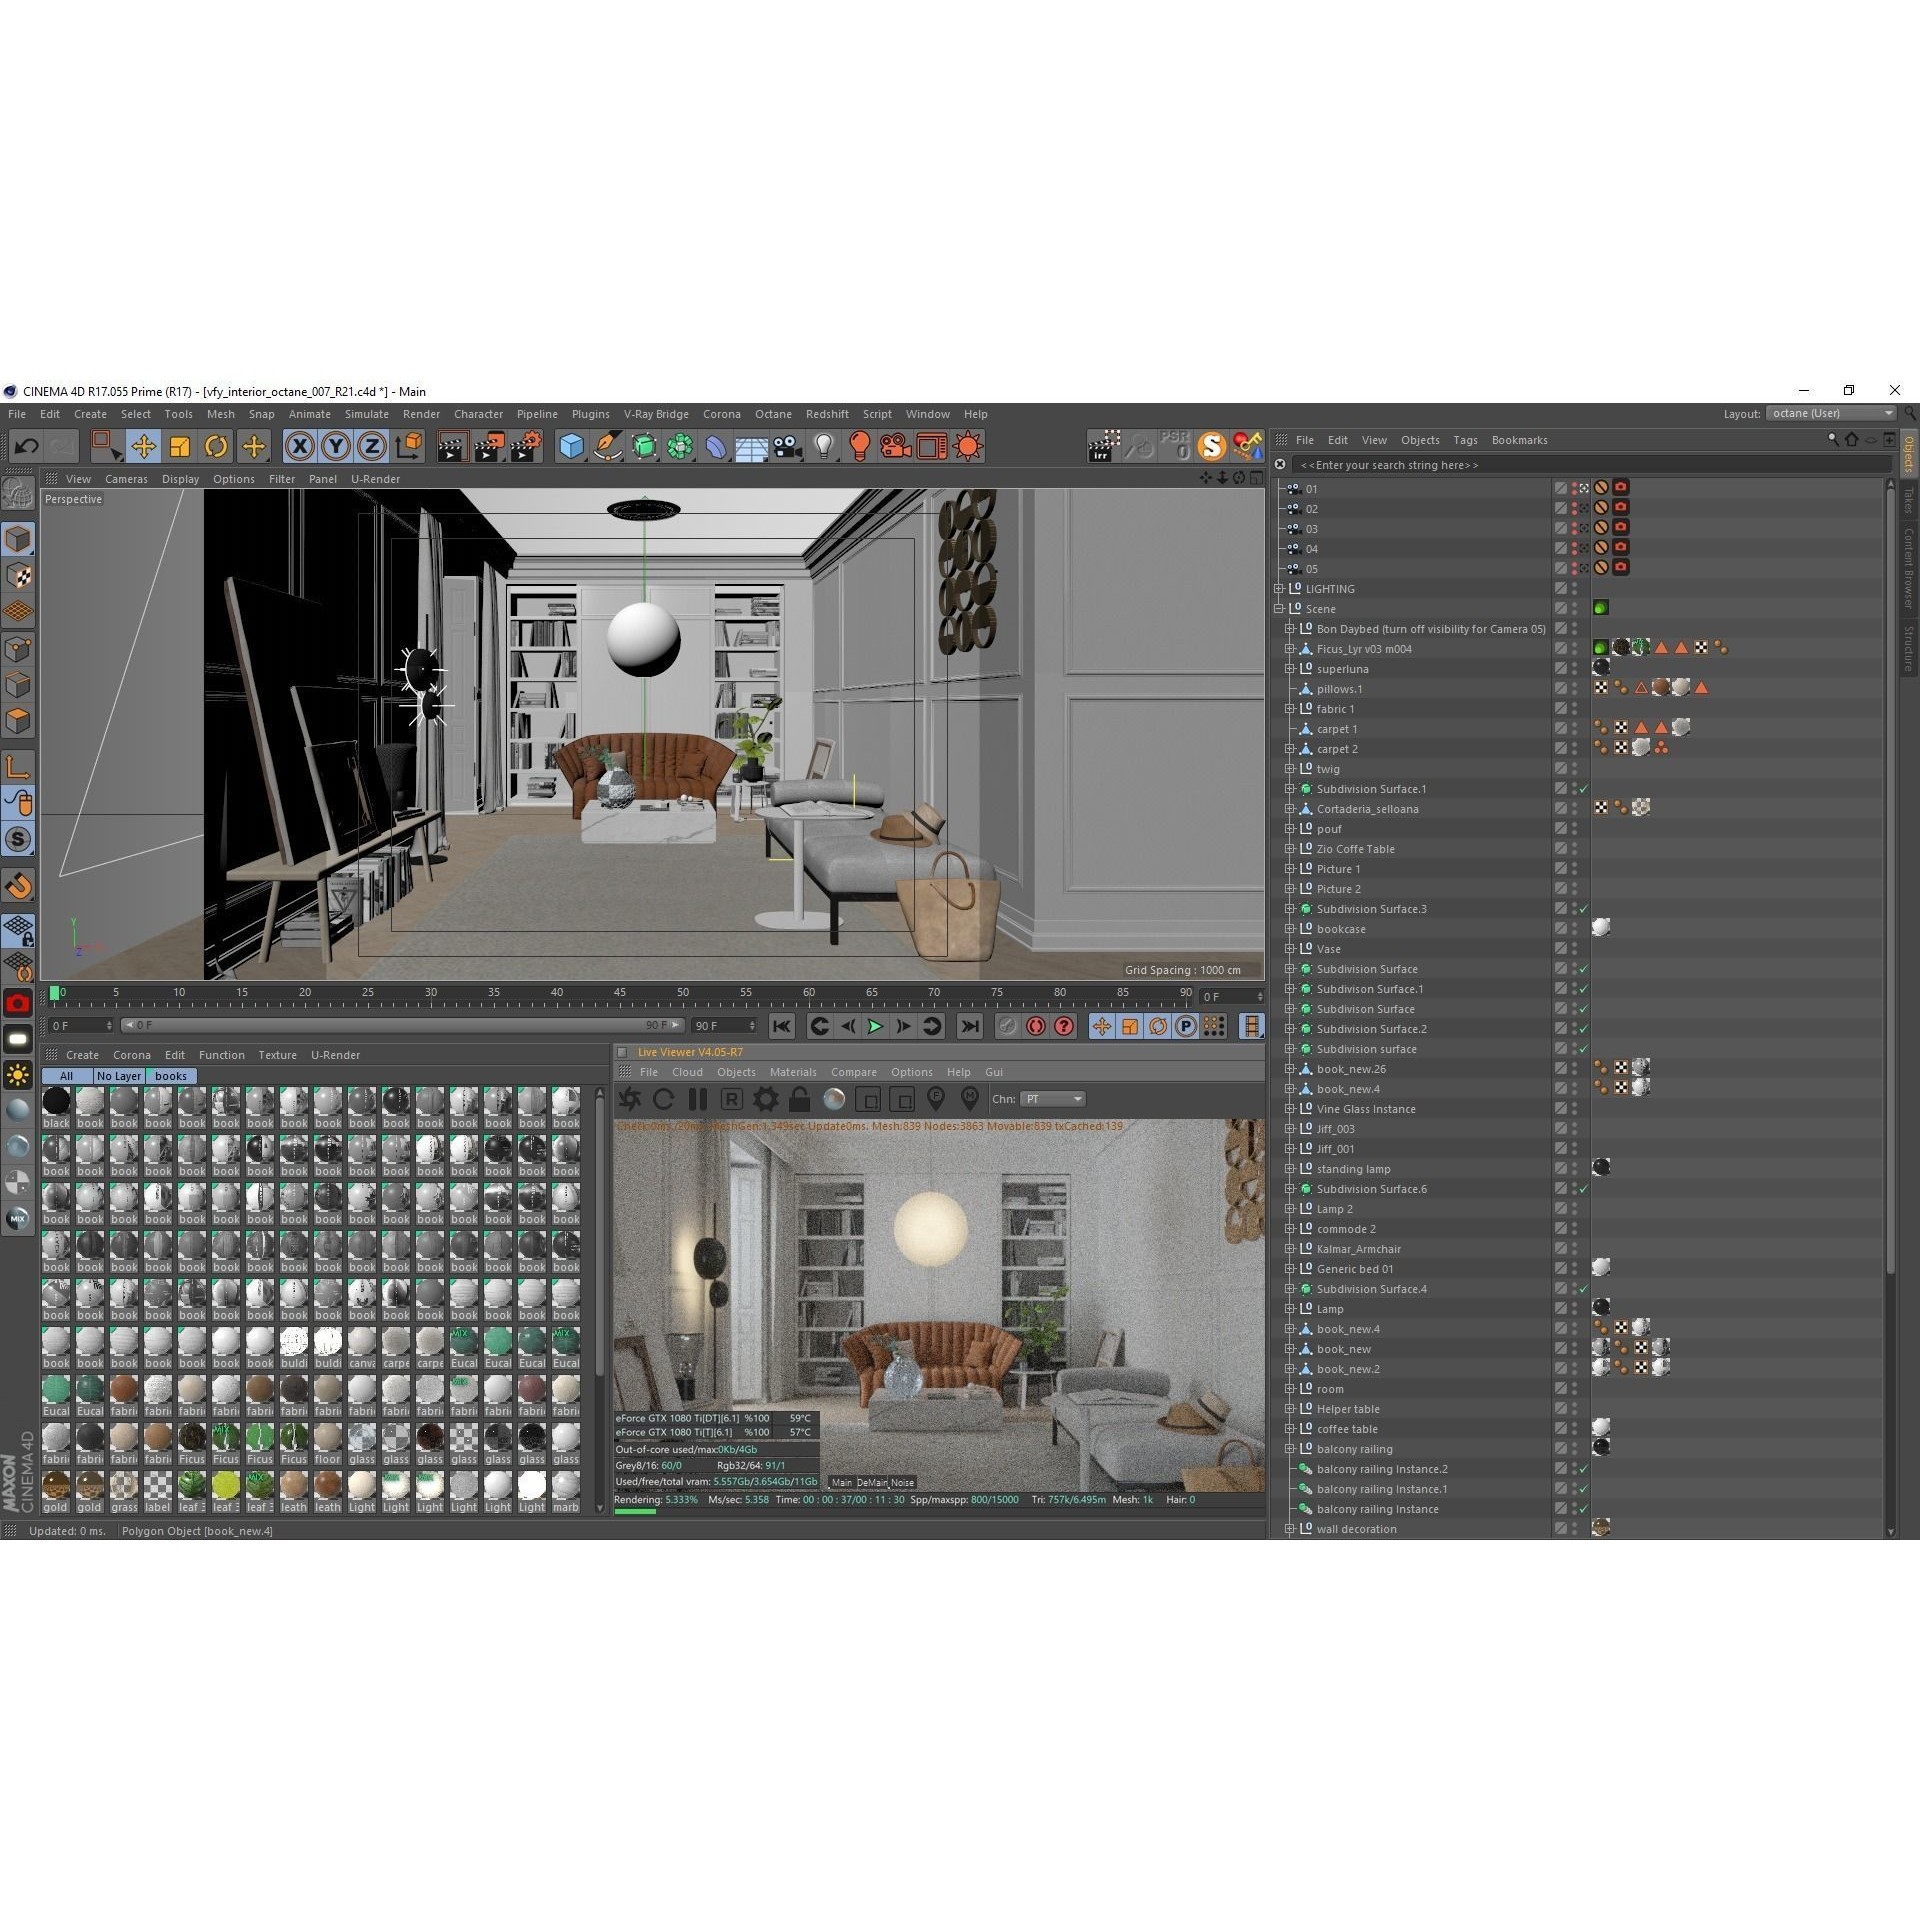Expand the wall decoration object
Viewport: 1920px width, 1920px height.
point(1290,1529)
